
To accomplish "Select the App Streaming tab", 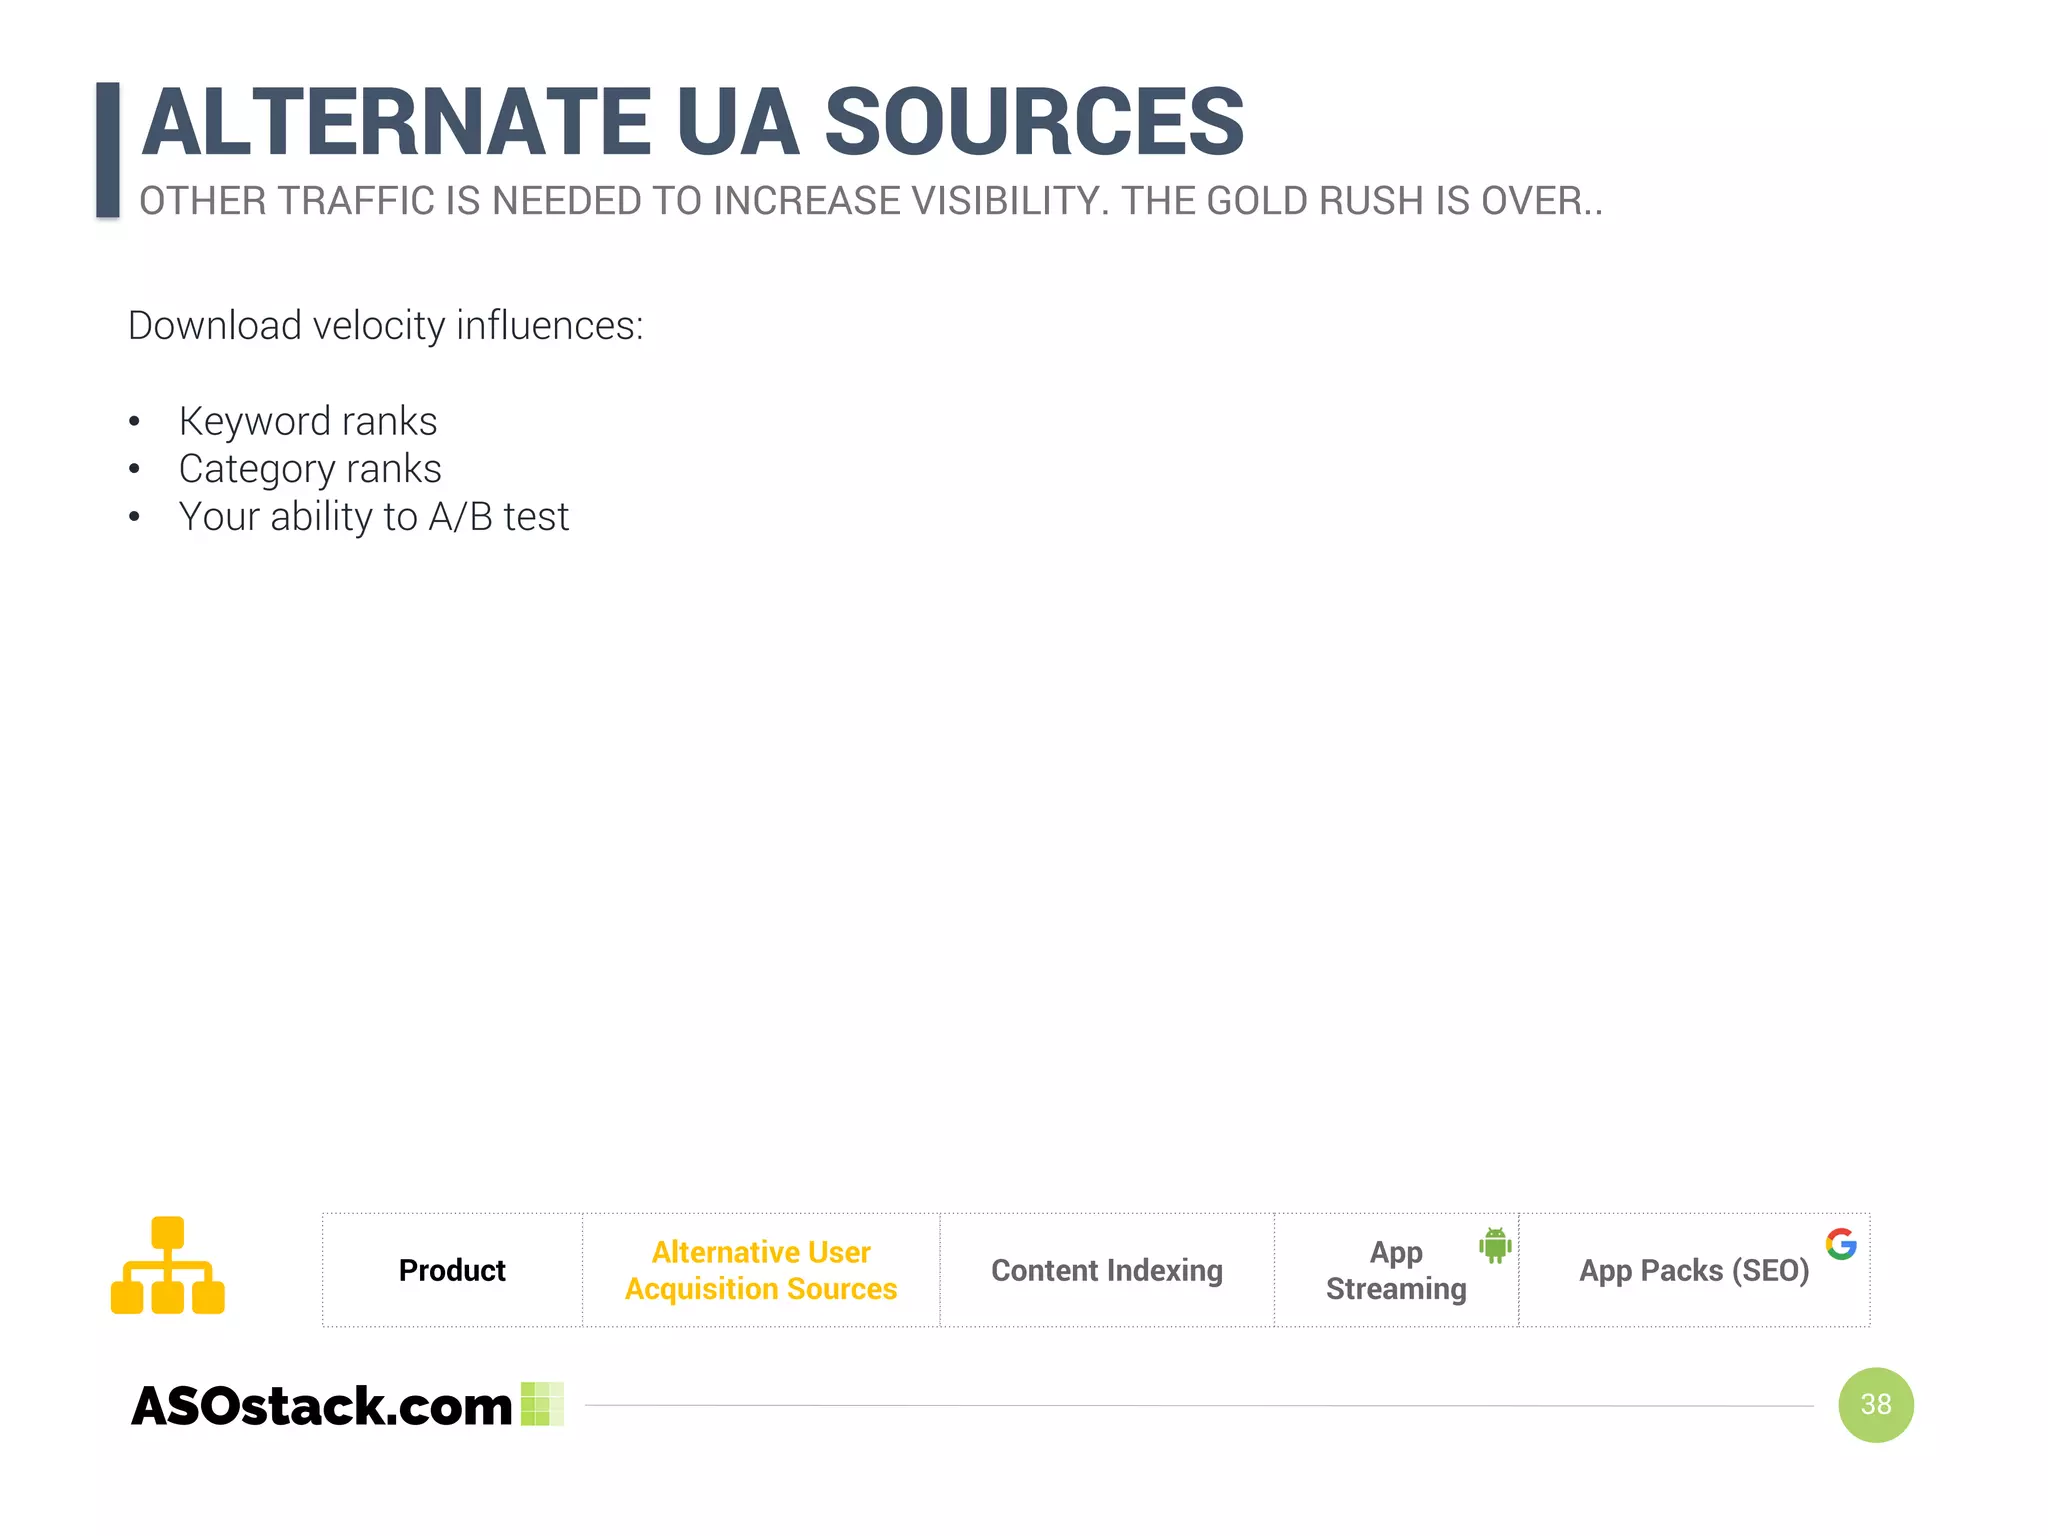I will pyautogui.click(x=1396, y=1270).
